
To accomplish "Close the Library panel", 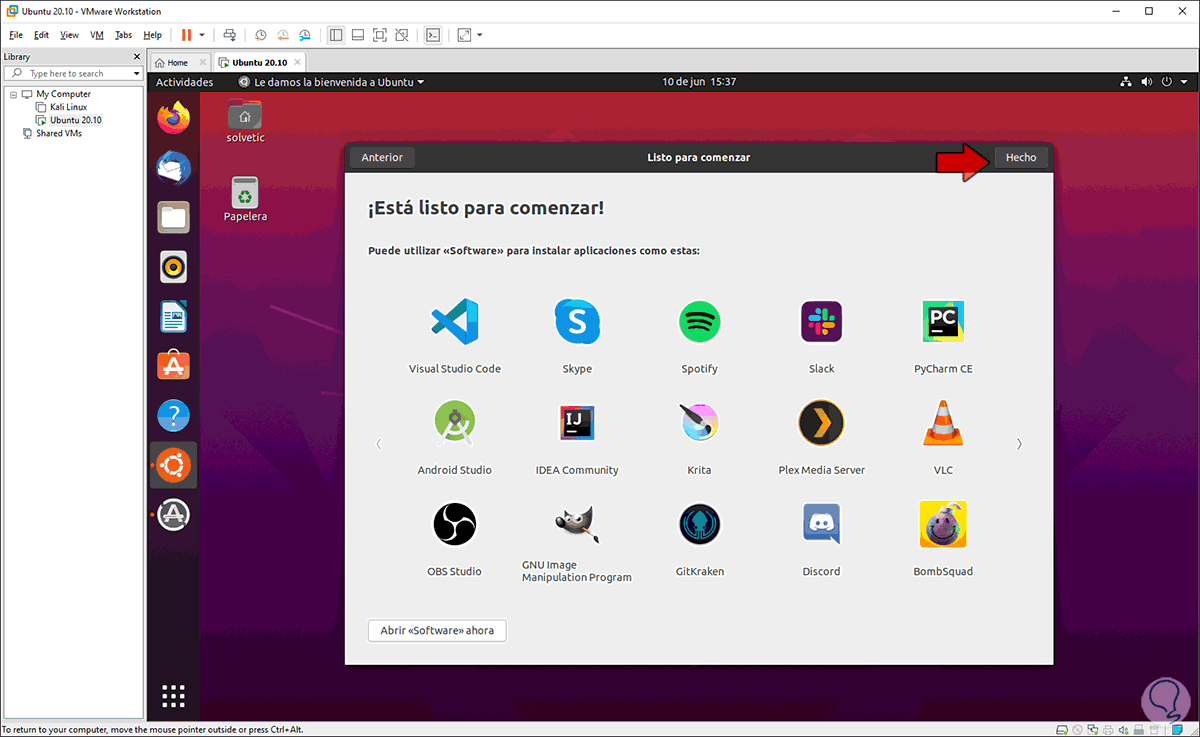I will click(x=138, y=57).
